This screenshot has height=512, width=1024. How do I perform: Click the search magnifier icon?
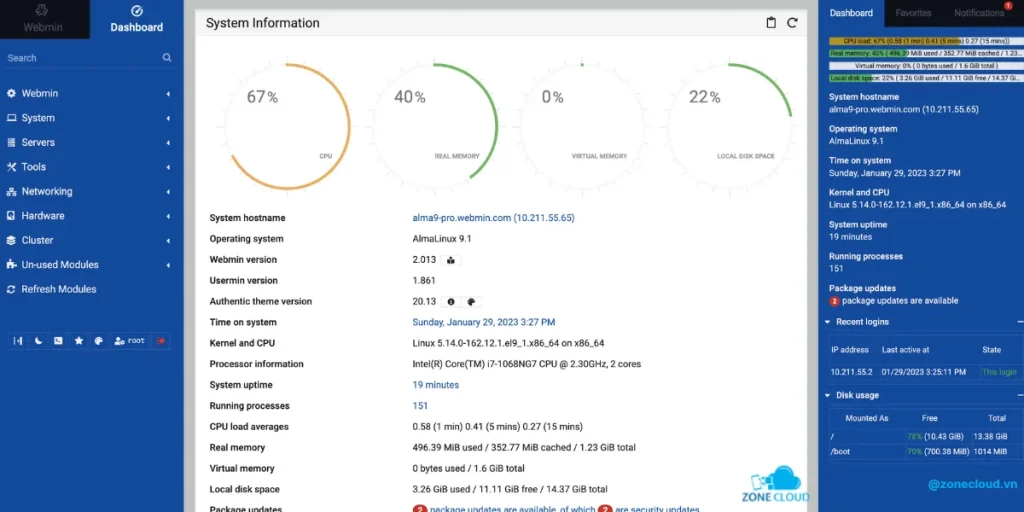coord(167,57)
